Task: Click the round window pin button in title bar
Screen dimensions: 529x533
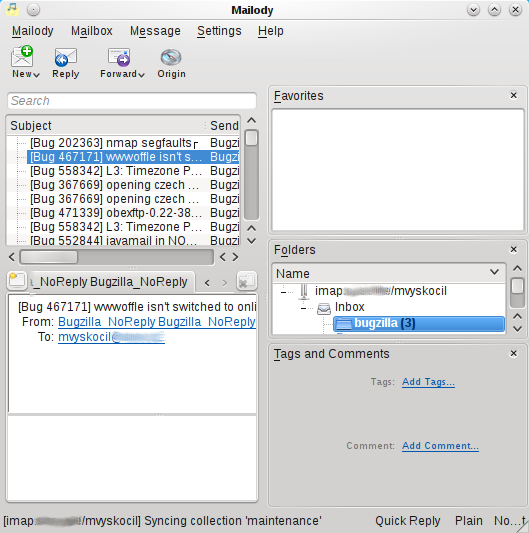Action: [33, 10]
